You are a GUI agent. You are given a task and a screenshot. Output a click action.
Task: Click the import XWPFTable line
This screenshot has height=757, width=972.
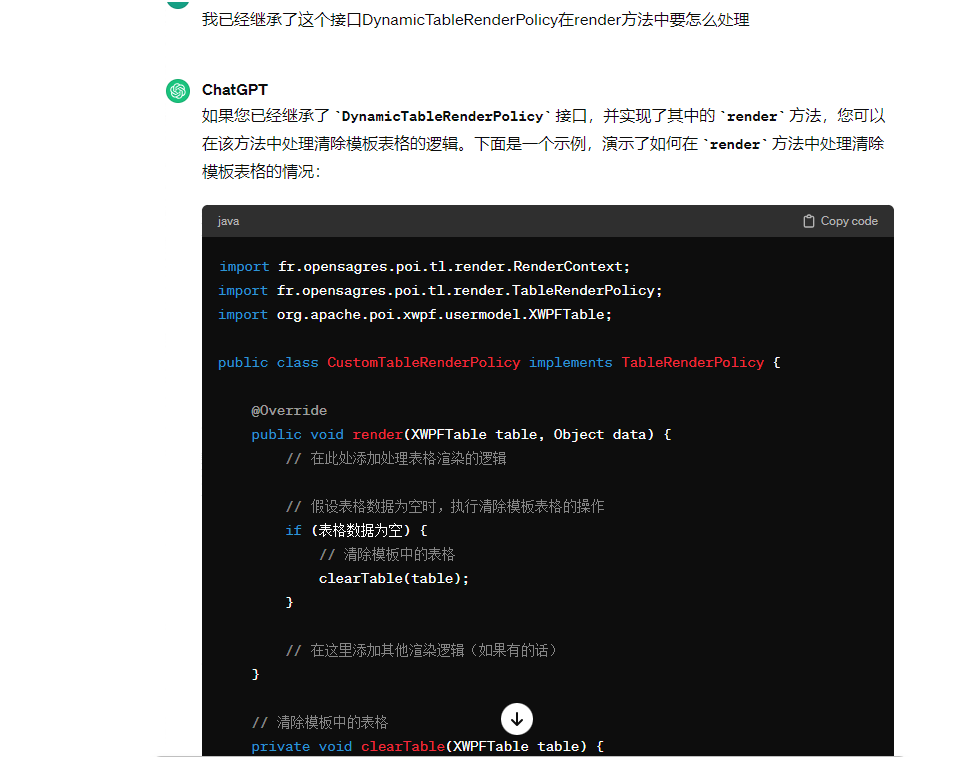point(415,315)
